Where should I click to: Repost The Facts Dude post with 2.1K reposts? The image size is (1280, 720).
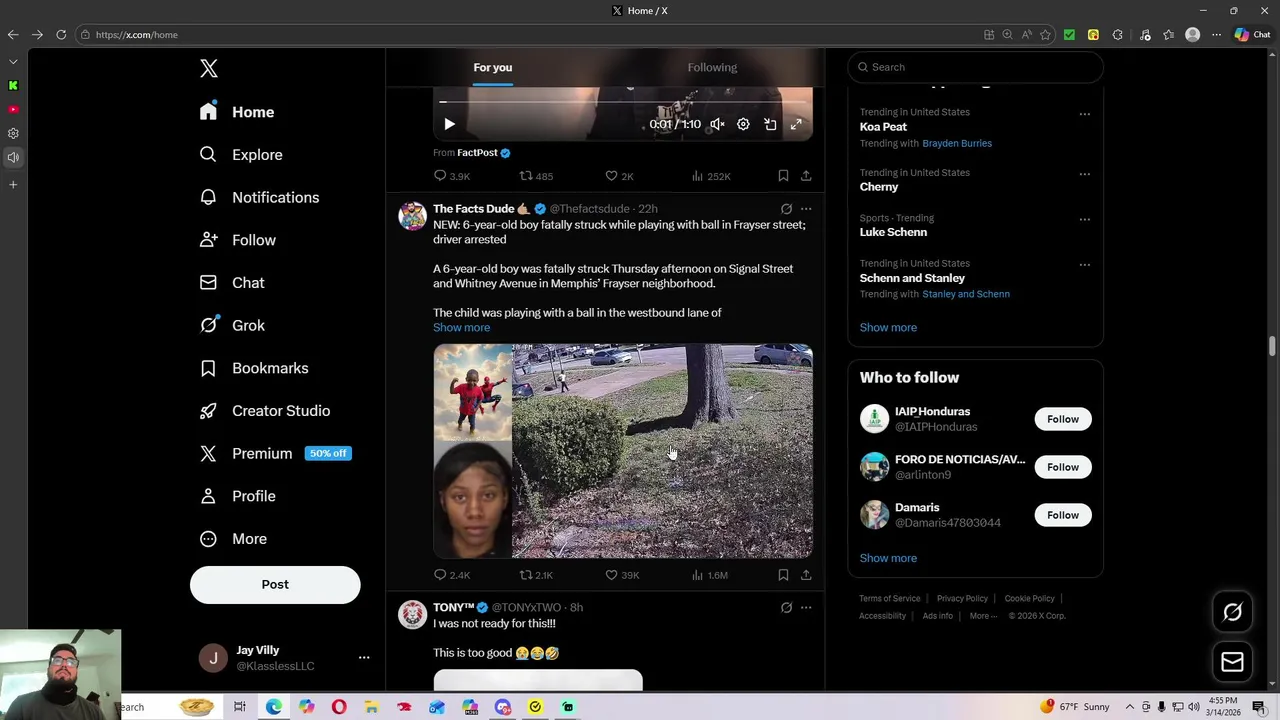536,575
